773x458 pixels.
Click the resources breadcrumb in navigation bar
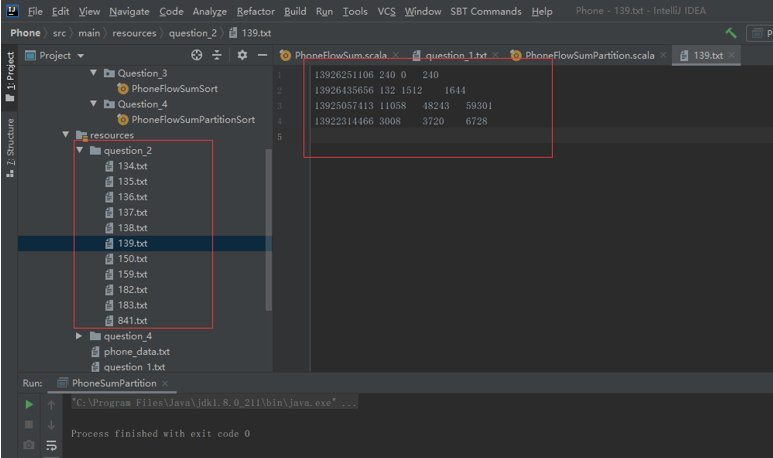(x=134, y=33)
